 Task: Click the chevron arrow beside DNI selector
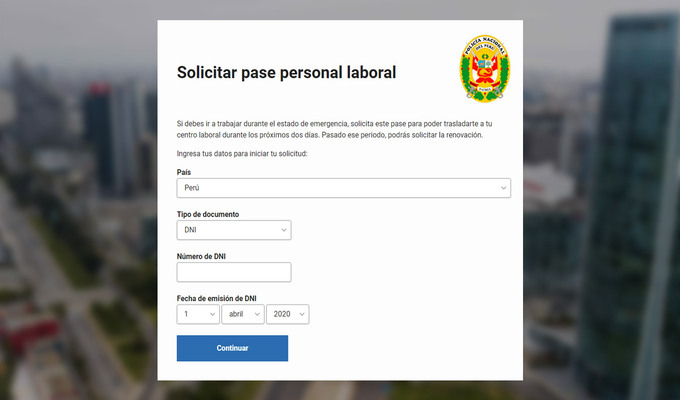pyautogui.click(x=284, y=230)
